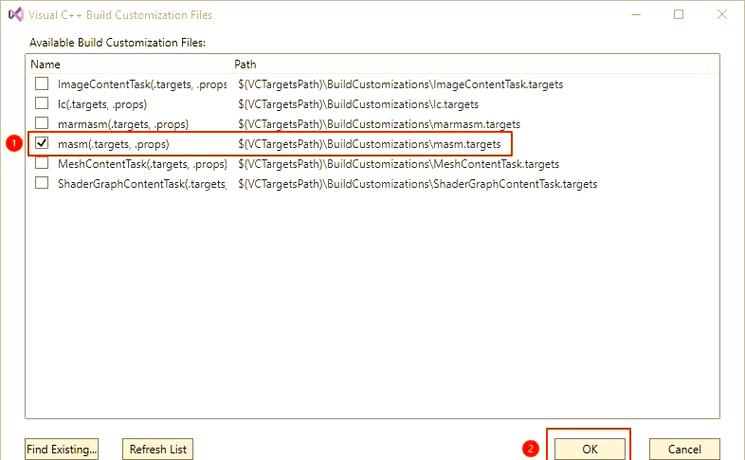
Task: Maximize the Build Customization Files dialog
Action: click(x=678, y=14)
